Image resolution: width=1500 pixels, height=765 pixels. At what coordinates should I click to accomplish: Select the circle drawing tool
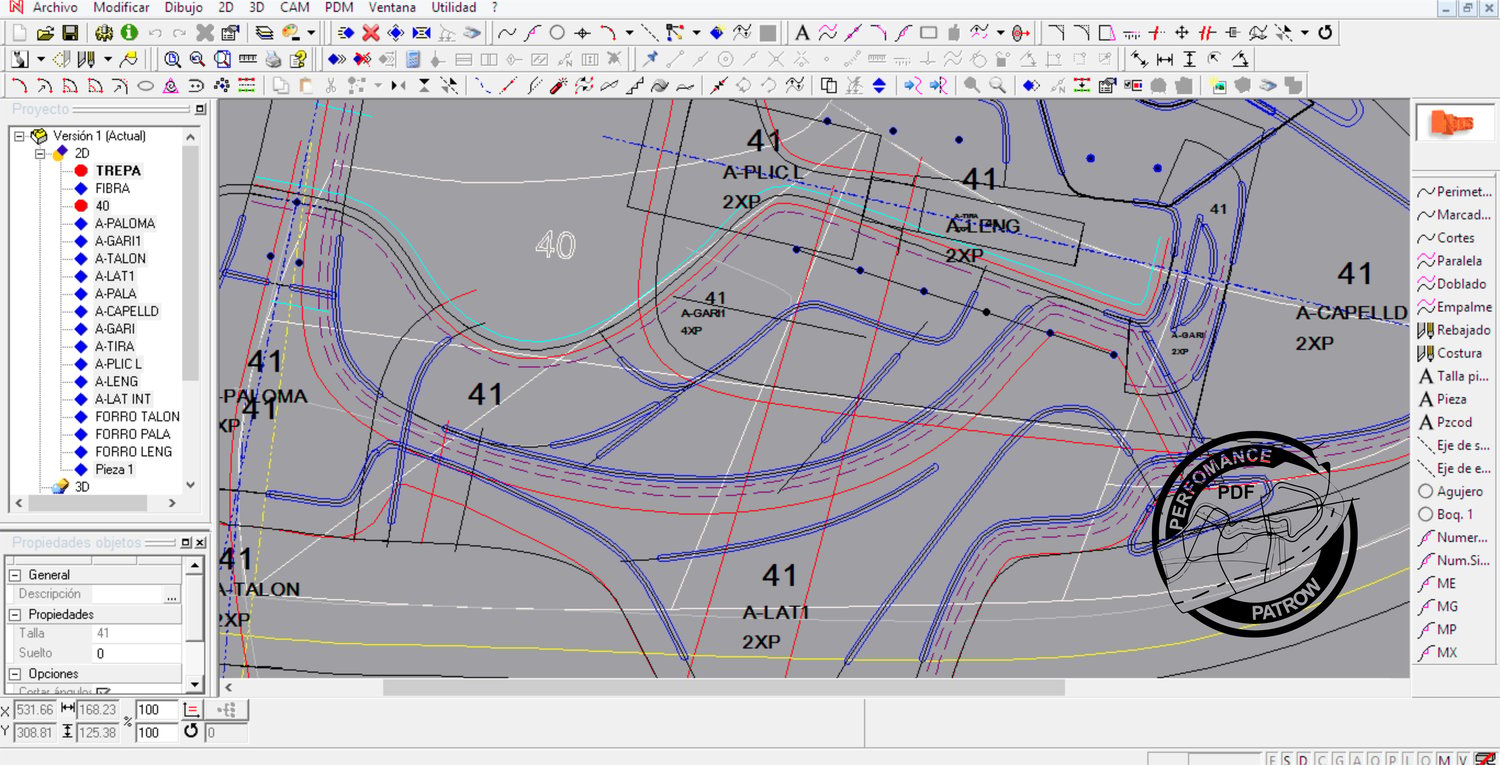[557, 33]
